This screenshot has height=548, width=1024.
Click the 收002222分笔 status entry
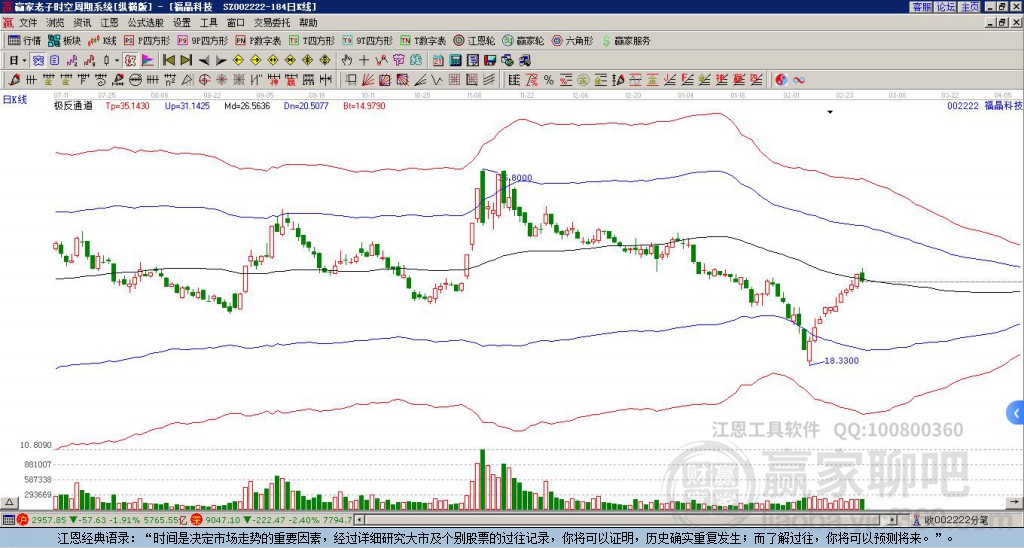point(950,520)
